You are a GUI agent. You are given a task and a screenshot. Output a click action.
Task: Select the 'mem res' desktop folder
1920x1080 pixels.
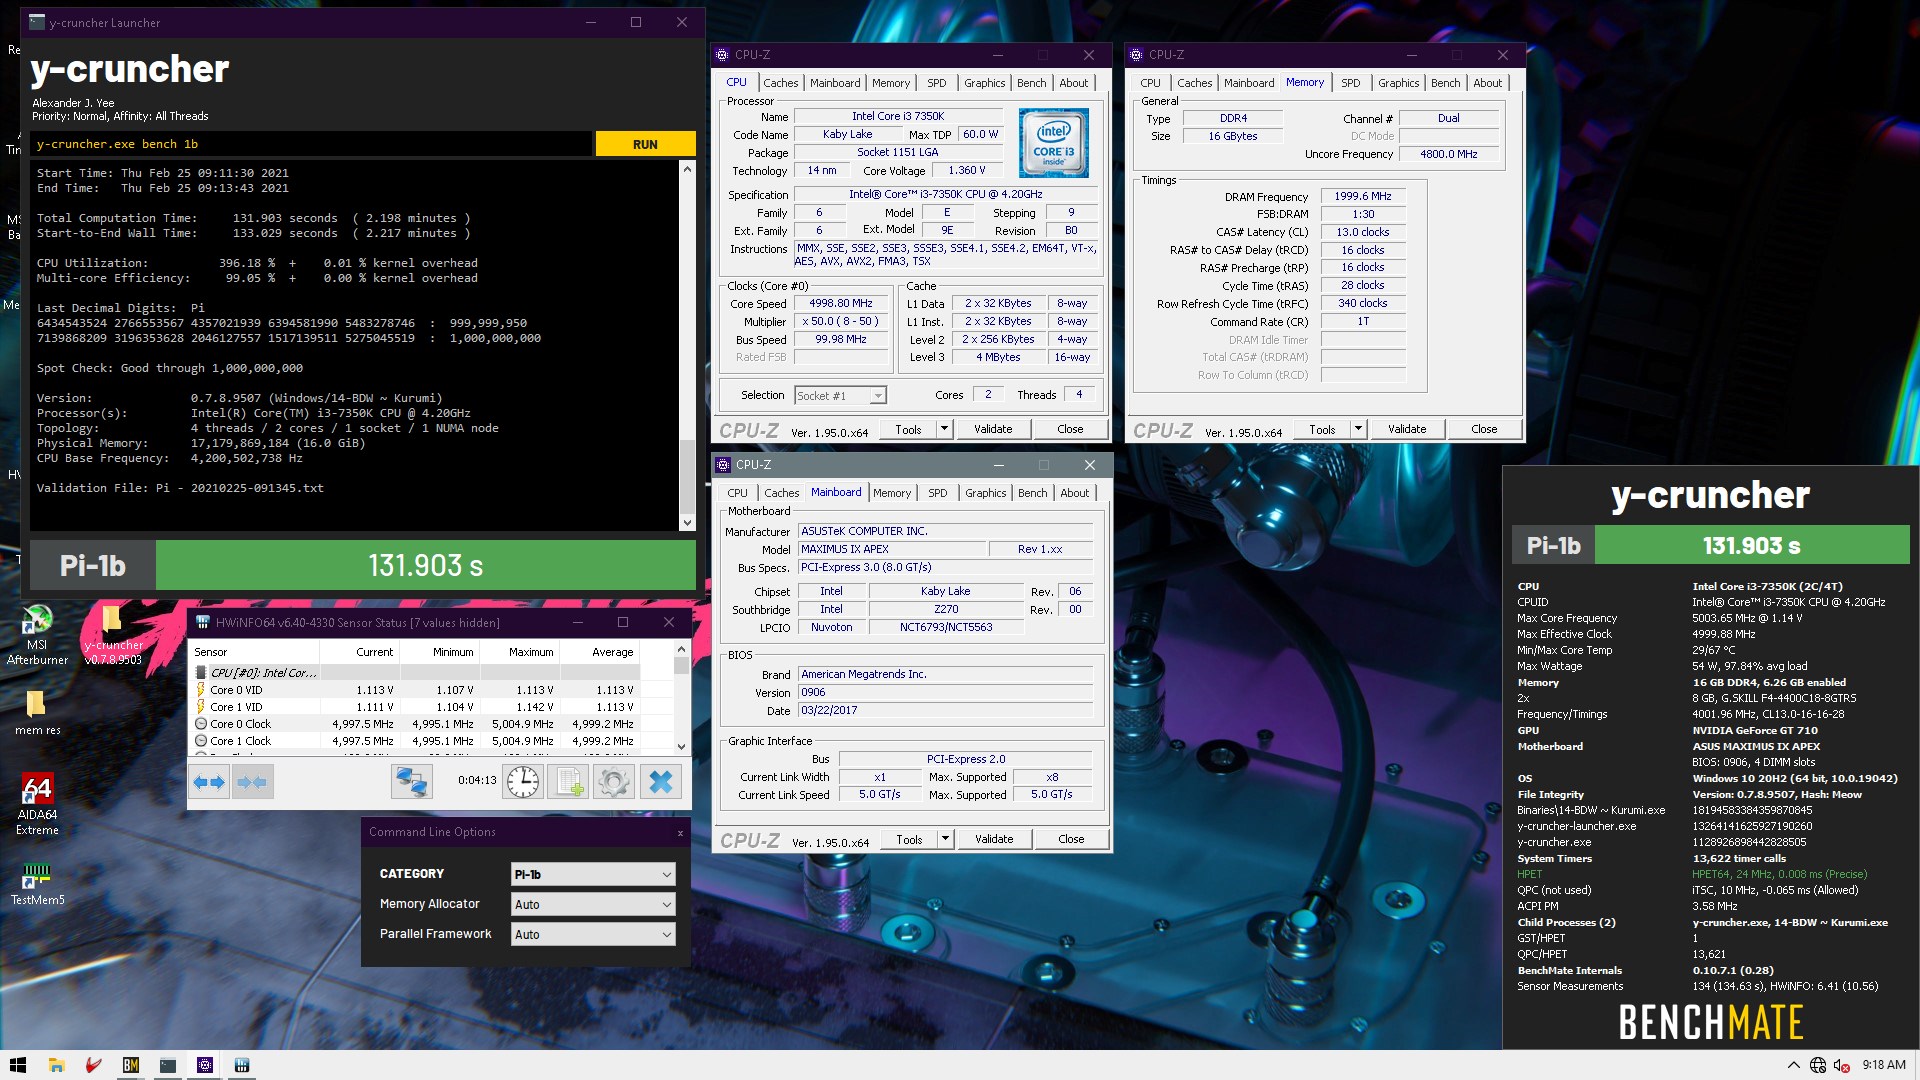[x=37, y=713]
